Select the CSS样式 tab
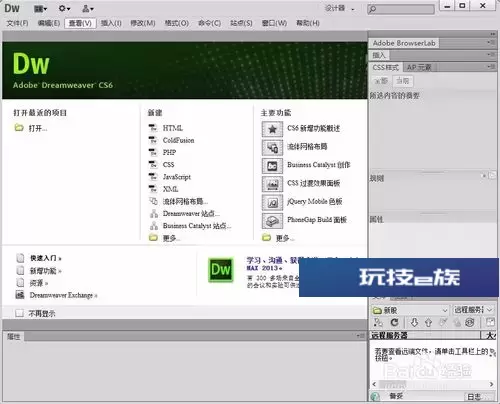 pyautogui.click(x=385, y=67)
